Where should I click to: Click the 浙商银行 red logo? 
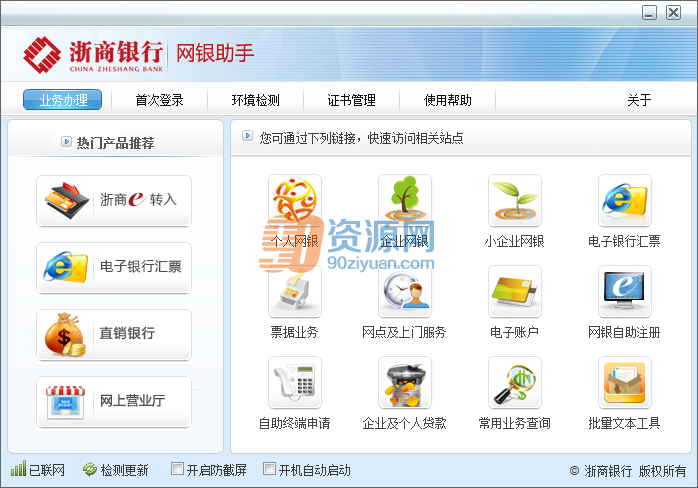point(42,55)
